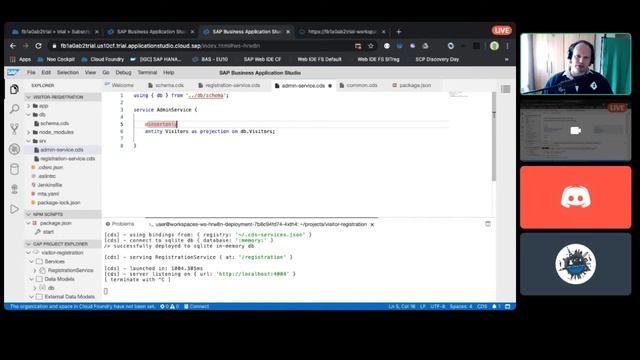Click the SAP logo in the menu bar
The width and height of the screenshot is (640, 360).
click(13, 72)
